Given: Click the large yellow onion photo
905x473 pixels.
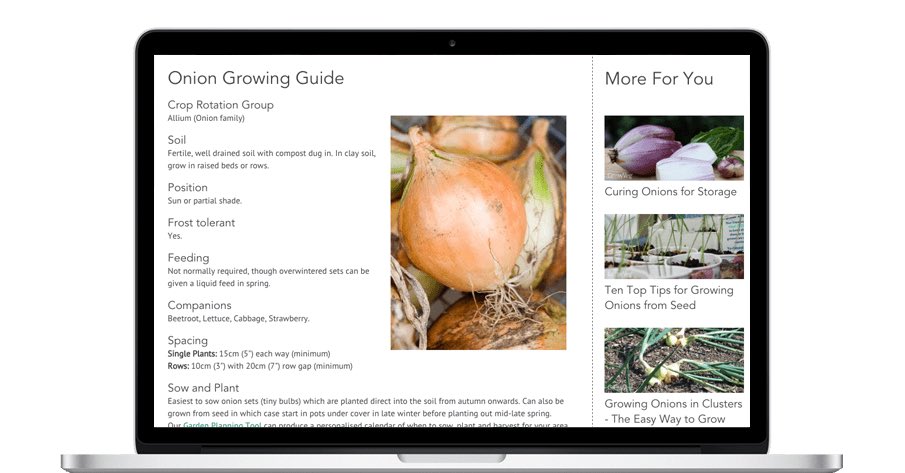Looking at the screenshot, I should tap(478, 232).
